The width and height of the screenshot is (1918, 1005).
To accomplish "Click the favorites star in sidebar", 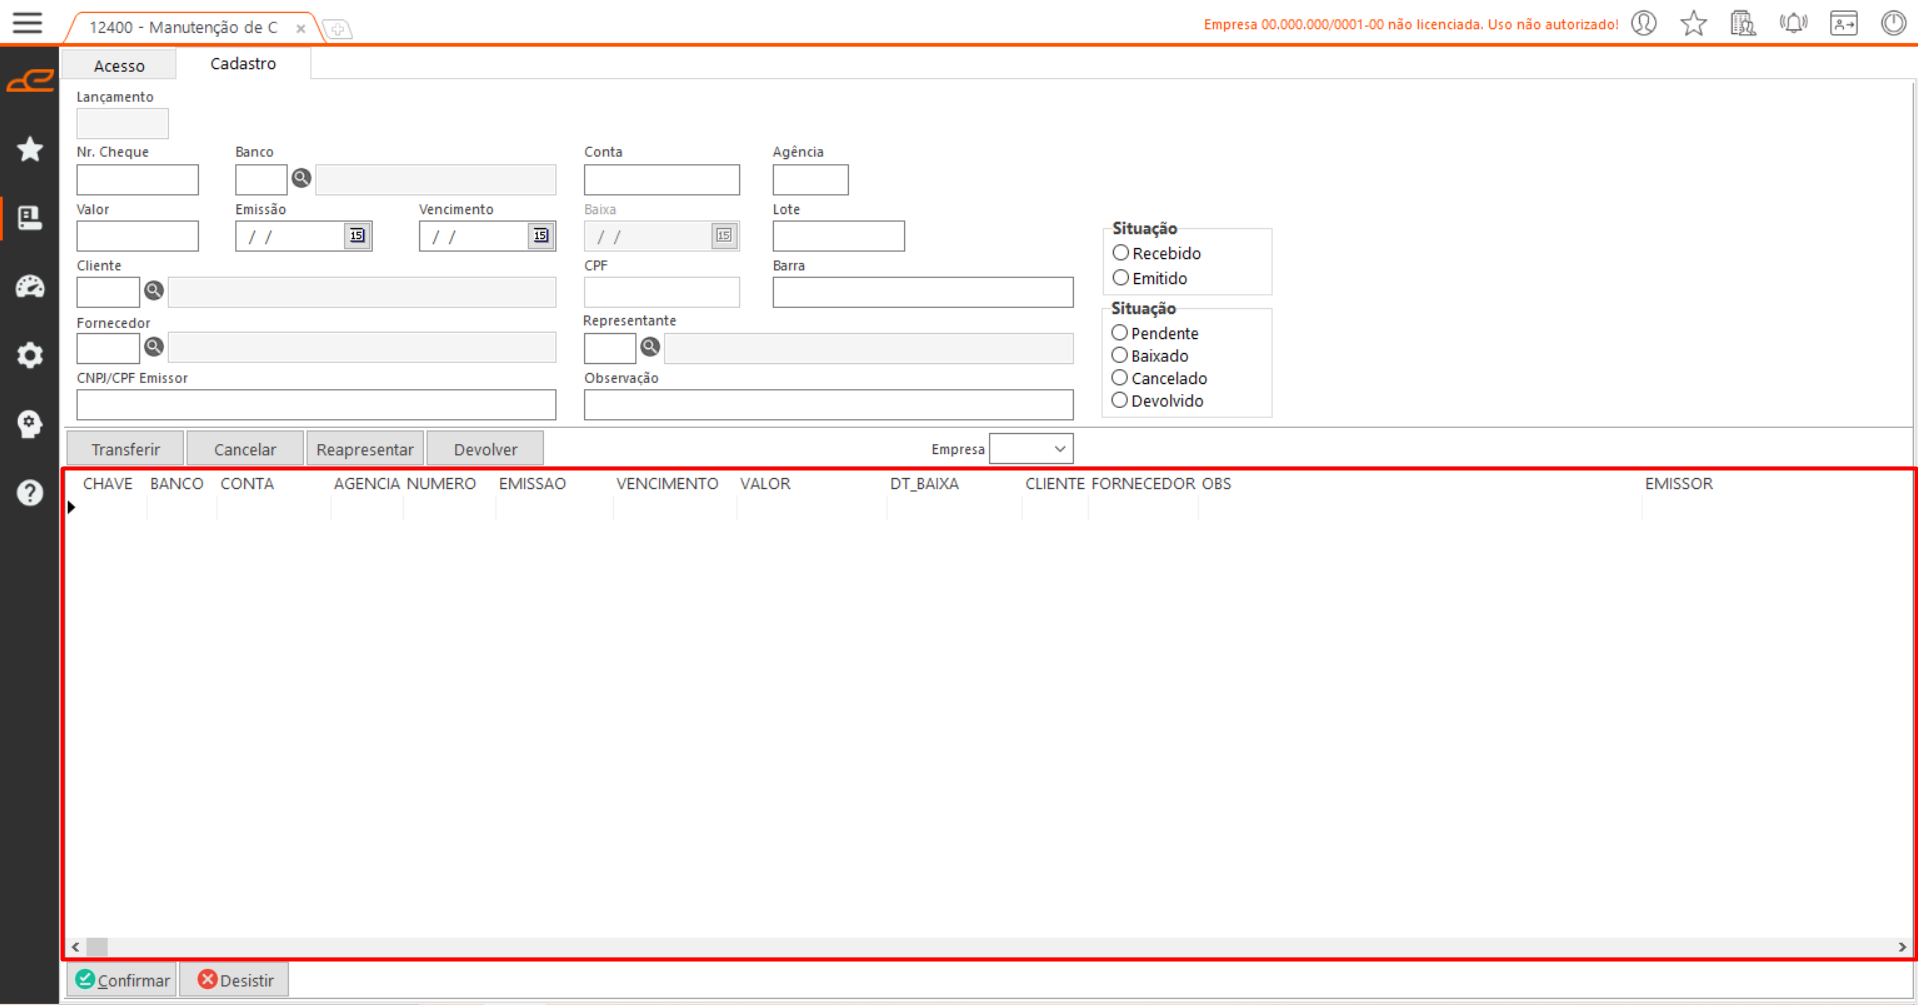I will coord(30,149).
